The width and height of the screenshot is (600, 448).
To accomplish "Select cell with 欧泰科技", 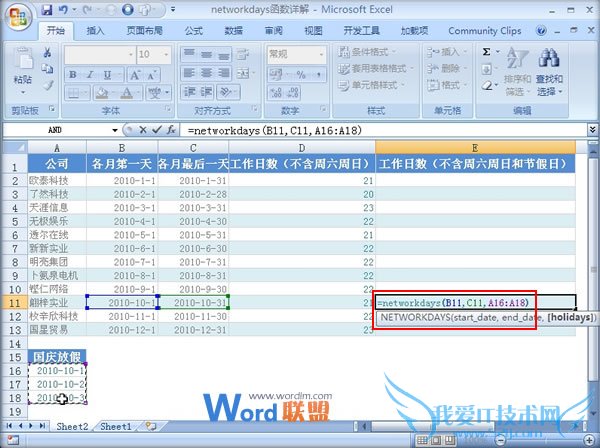I will [x=57, y=180].
